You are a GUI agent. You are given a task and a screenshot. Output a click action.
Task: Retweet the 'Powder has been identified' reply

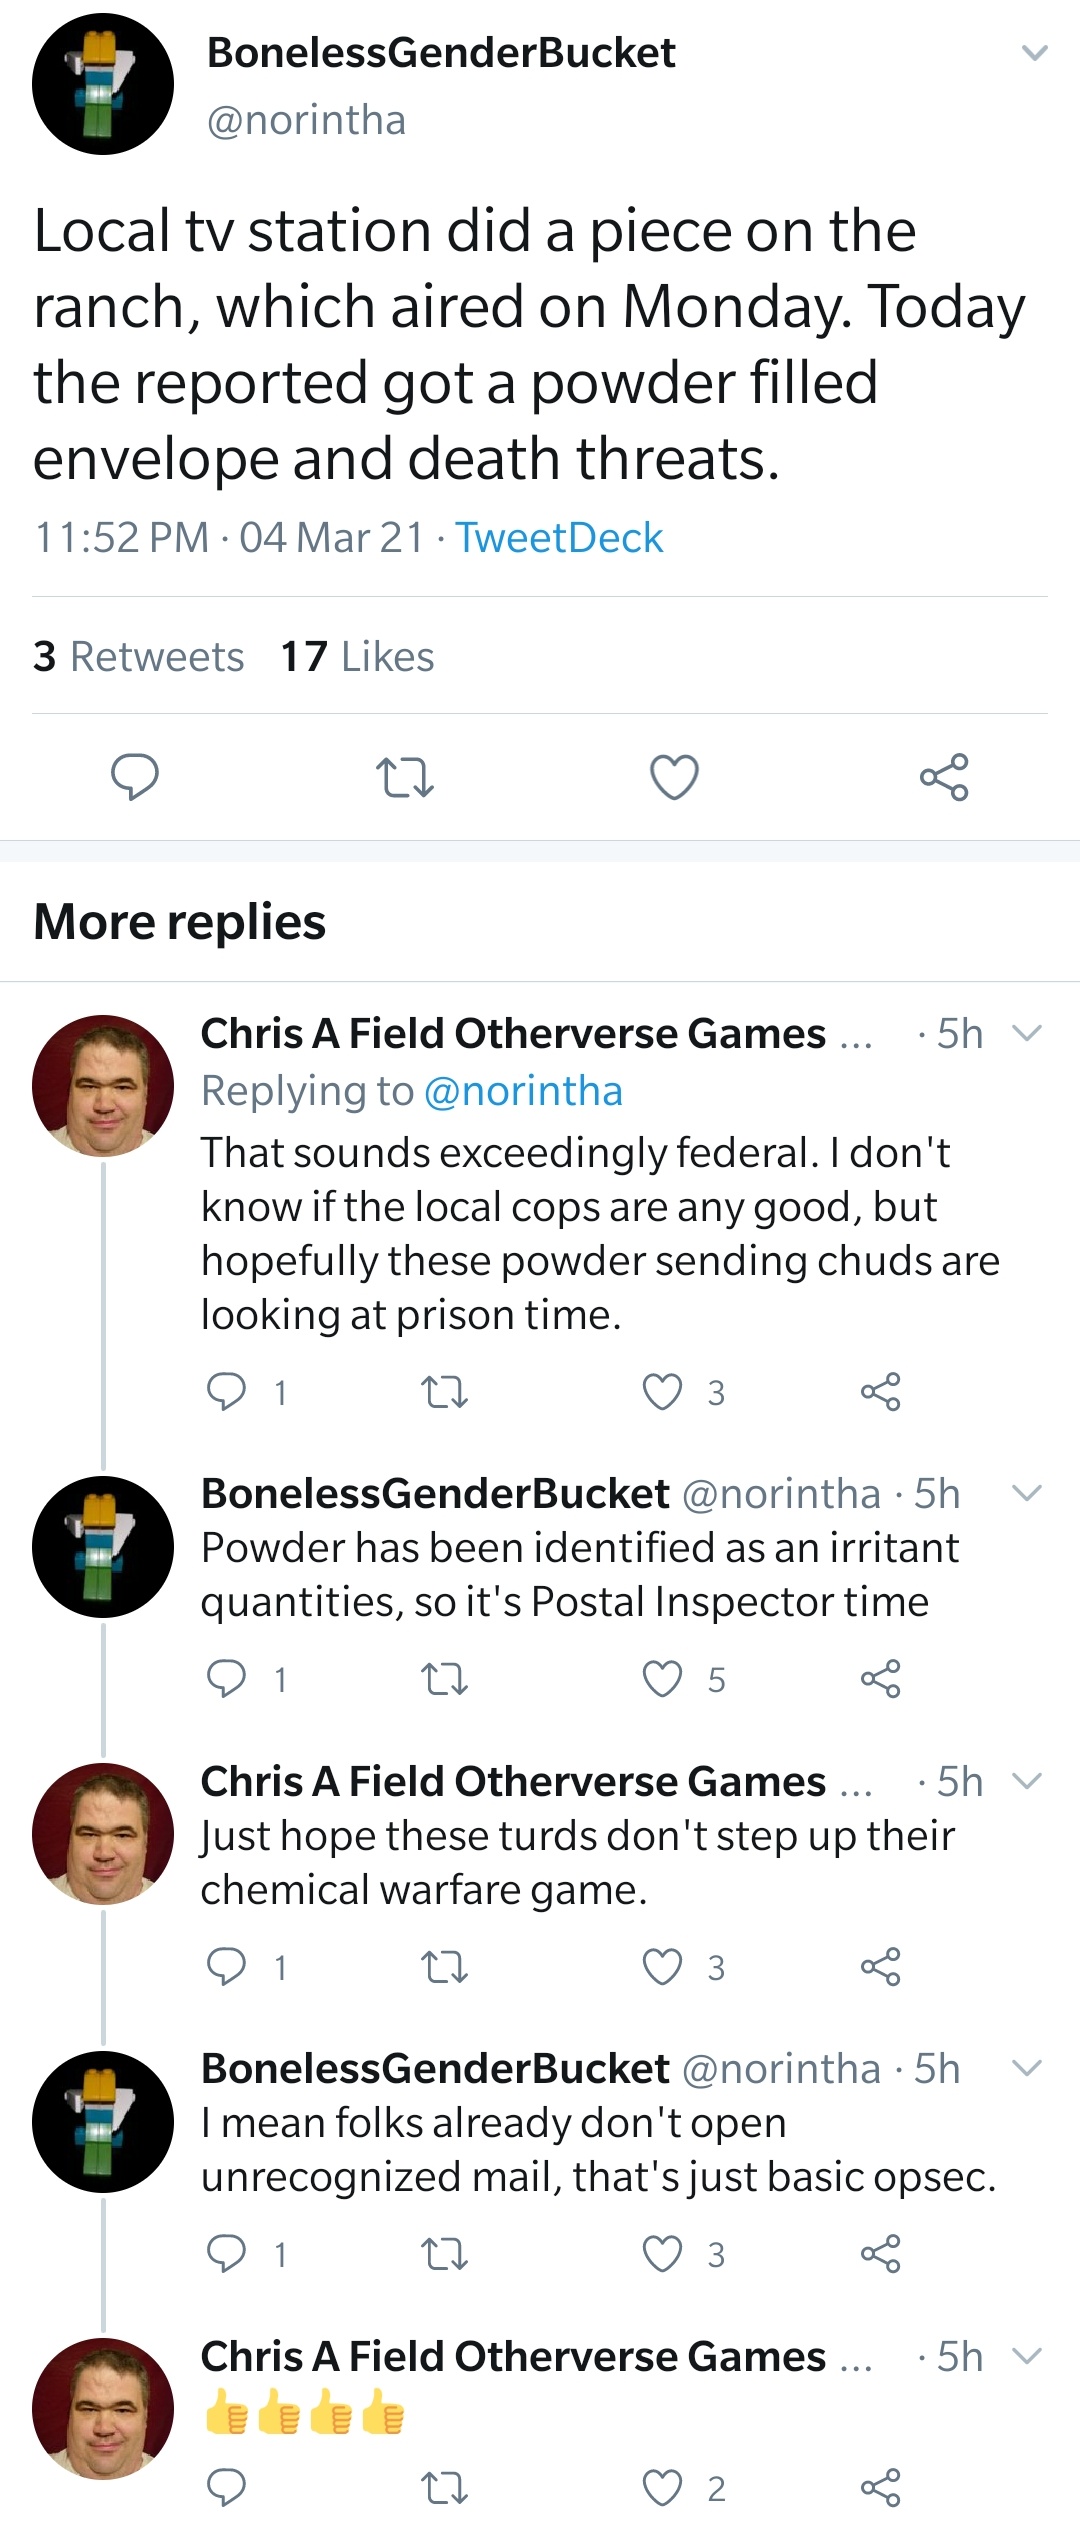pos(444,1679)
